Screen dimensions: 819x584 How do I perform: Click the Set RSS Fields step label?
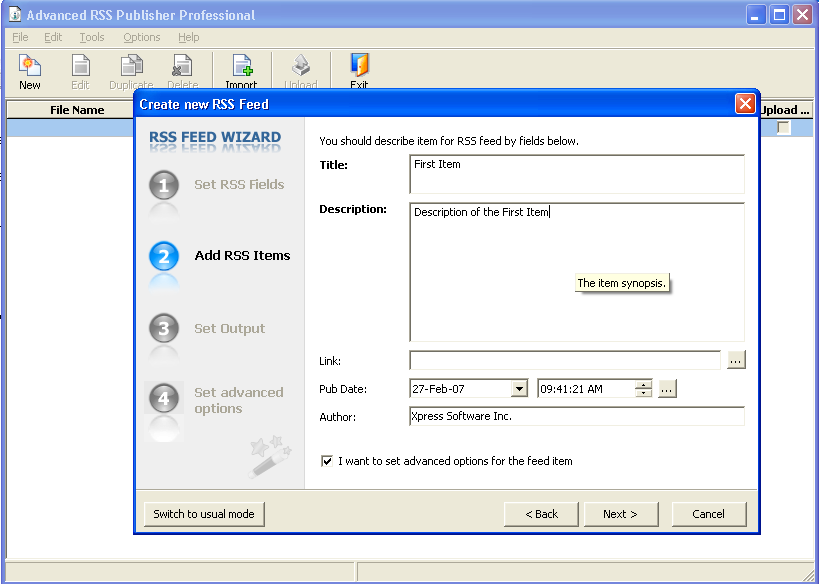point(239,184)
